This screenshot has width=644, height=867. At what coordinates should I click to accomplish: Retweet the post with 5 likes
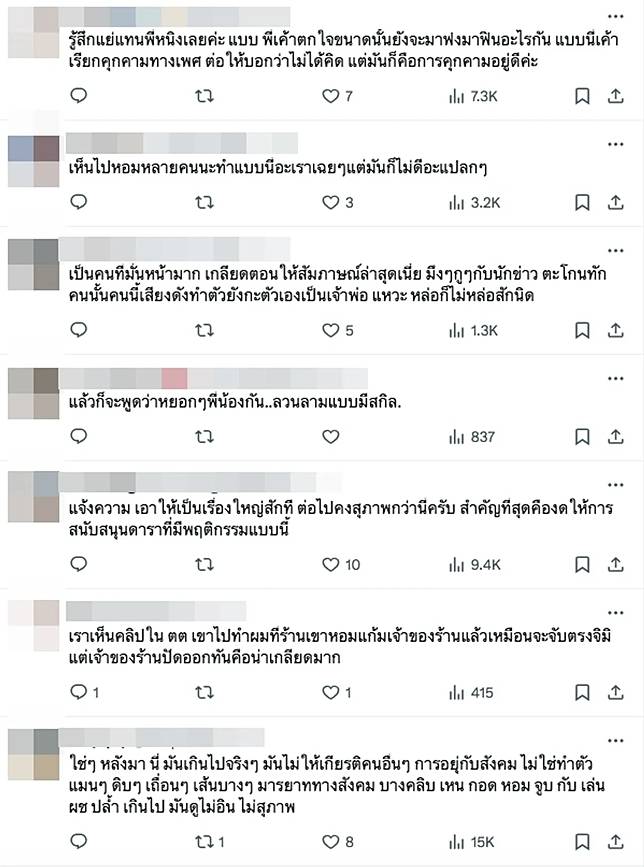[x=205, y=330]
